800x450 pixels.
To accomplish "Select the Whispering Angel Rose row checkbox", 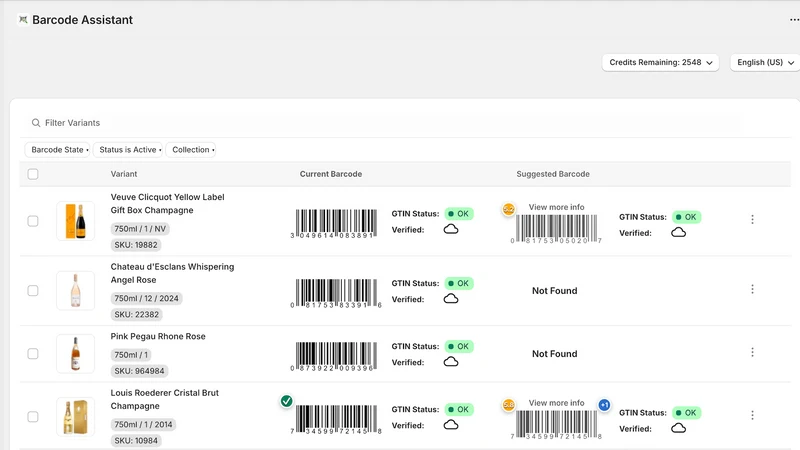I will (33, 290).
